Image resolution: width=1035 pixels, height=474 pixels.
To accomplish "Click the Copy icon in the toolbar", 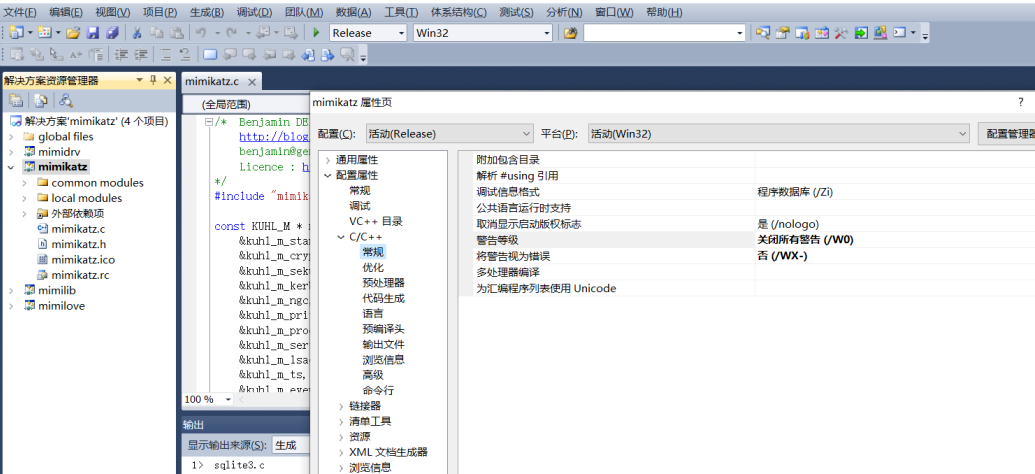I will [x=156, y=32].
